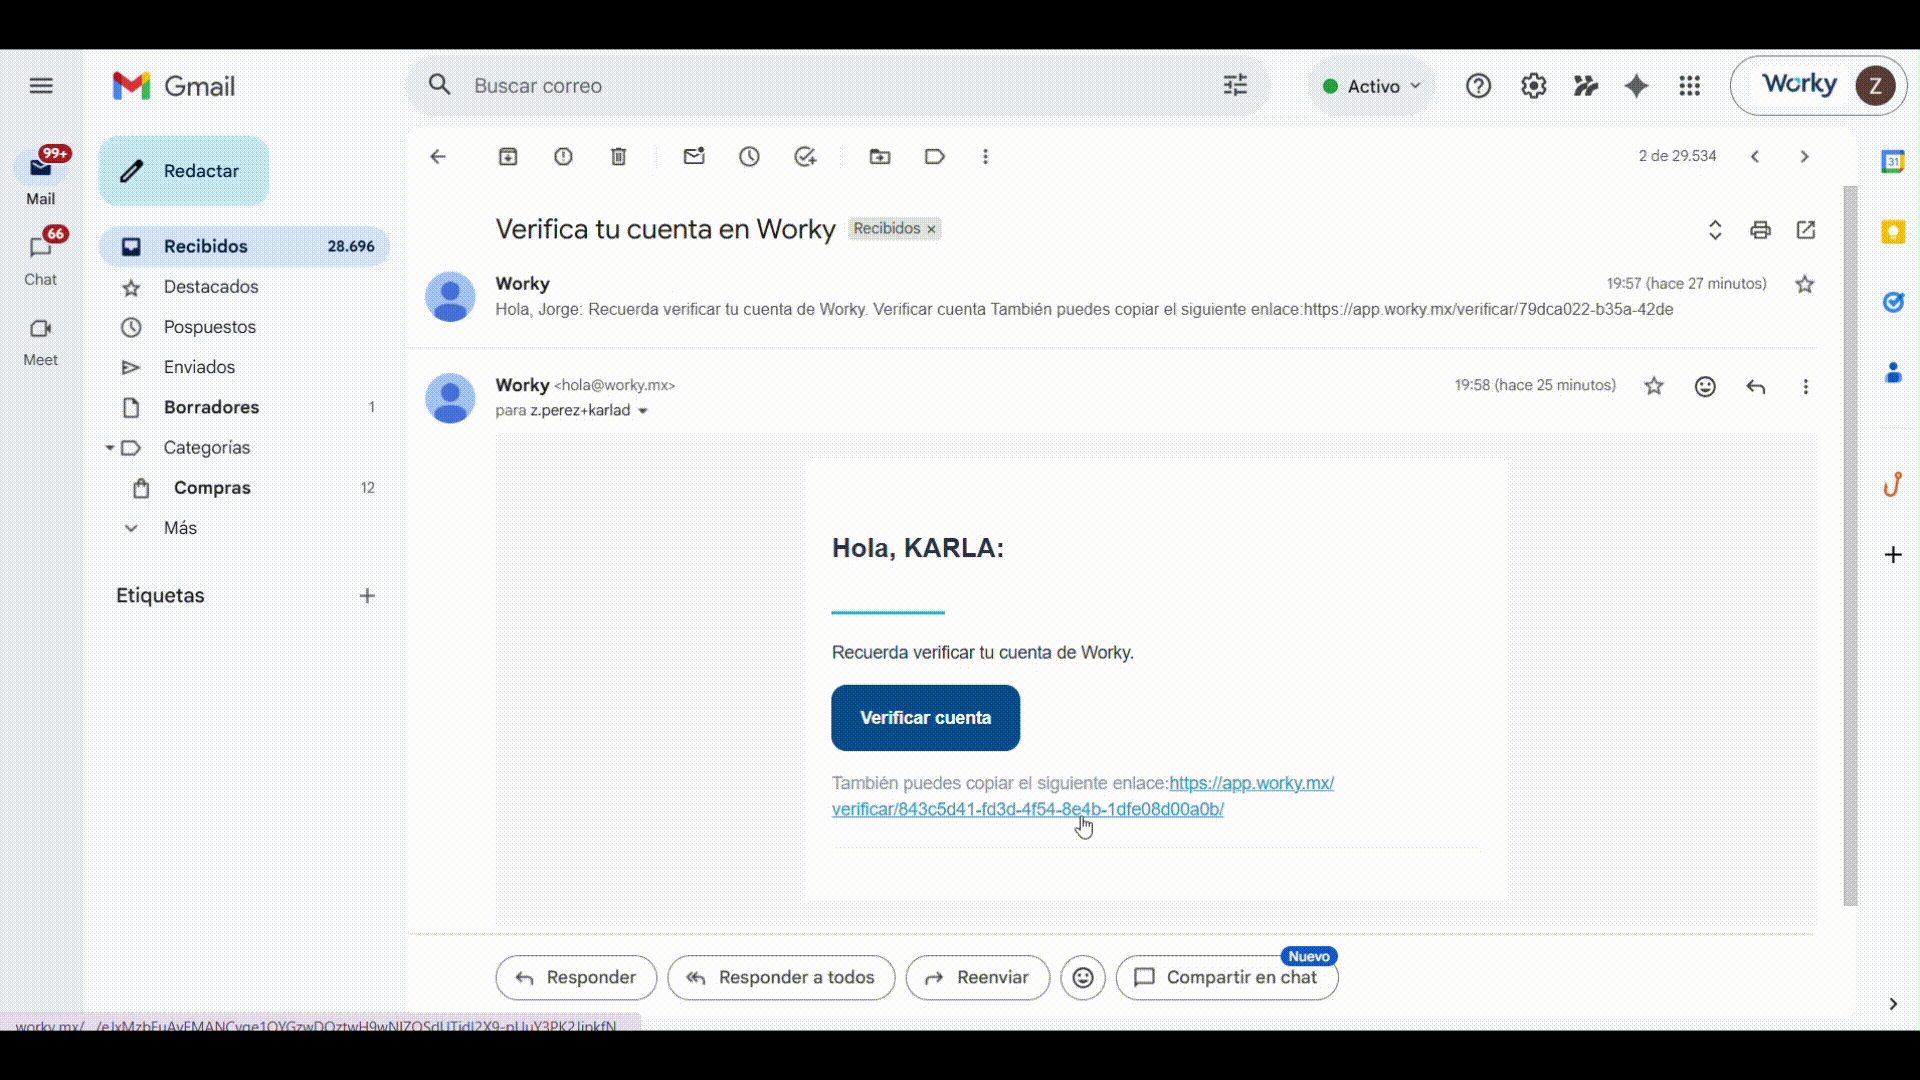The height and width of the screenshot is (1080, 1920).
Task: Open Contacts side panel
Action: tap(1893, 373)
